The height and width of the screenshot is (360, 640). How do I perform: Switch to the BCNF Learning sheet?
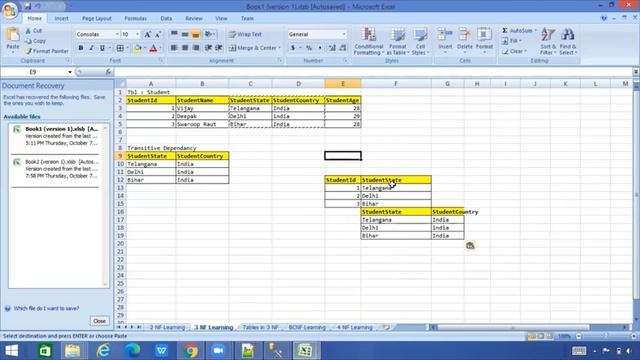pyautogui.click(x=307, y=327)
